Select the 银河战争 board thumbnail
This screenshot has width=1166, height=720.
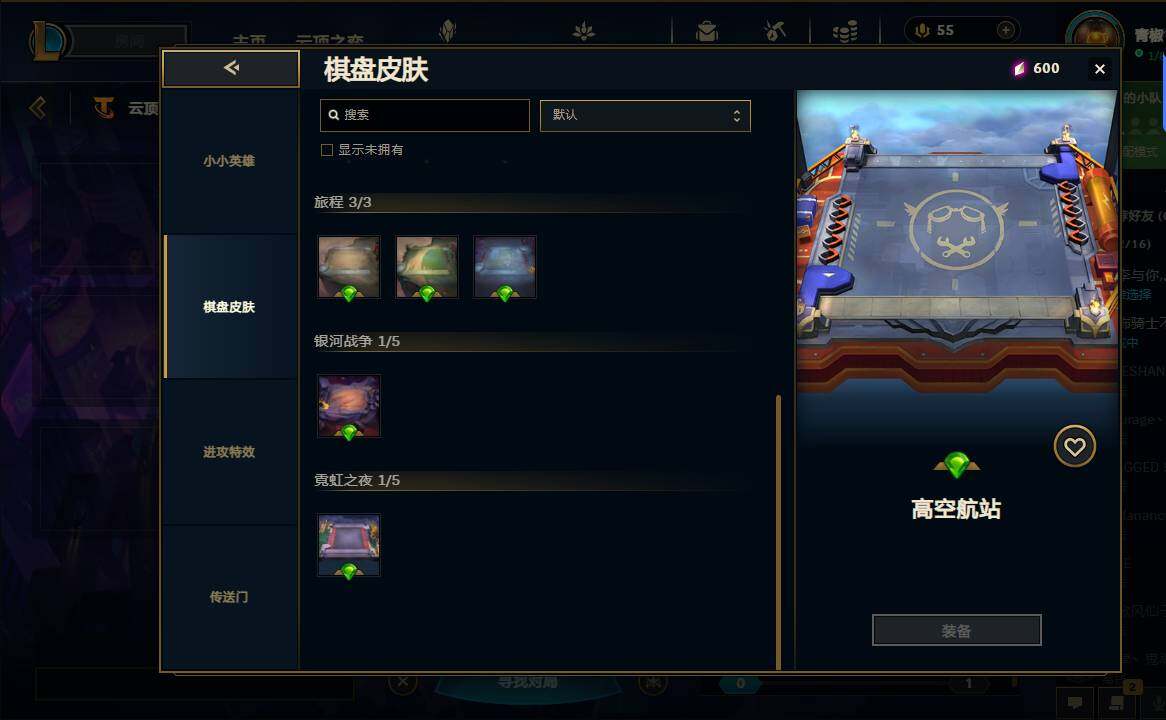point(349,406)
